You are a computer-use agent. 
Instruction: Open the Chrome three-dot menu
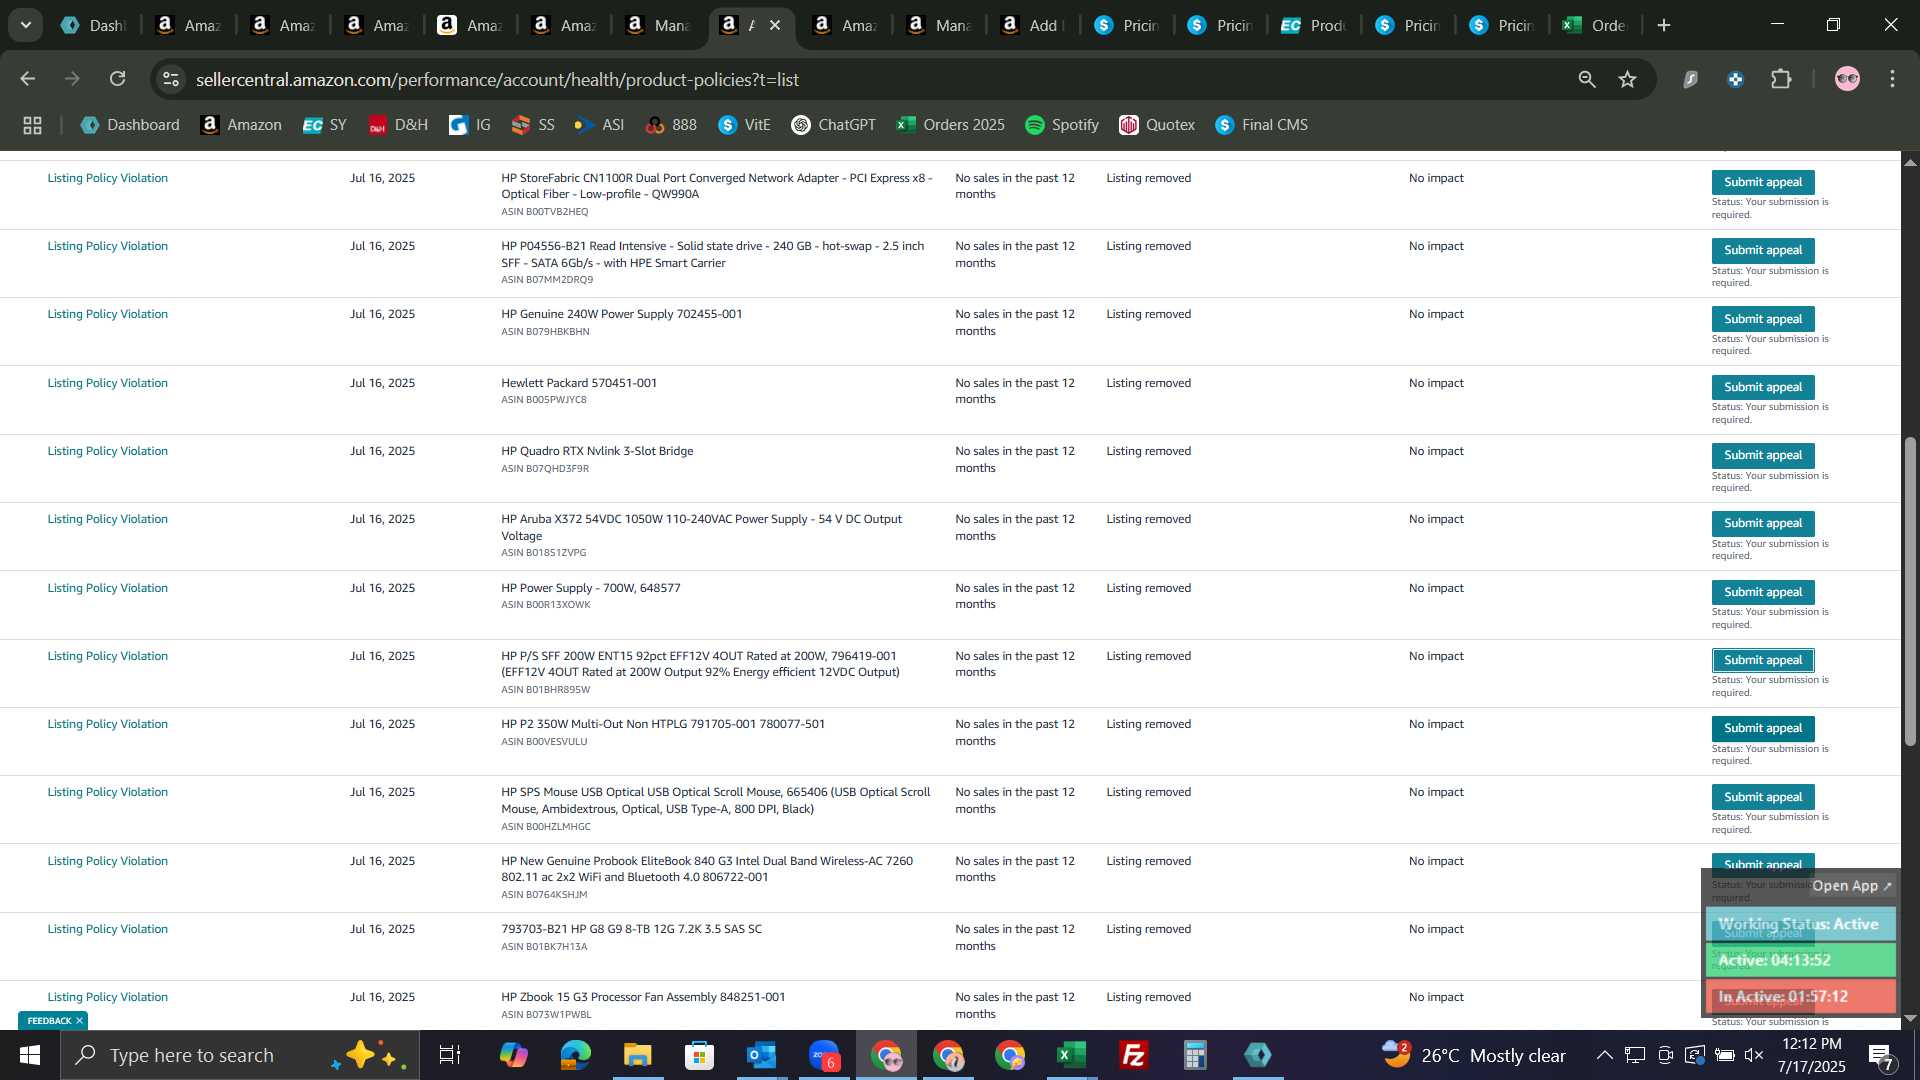click(1892, 79)
